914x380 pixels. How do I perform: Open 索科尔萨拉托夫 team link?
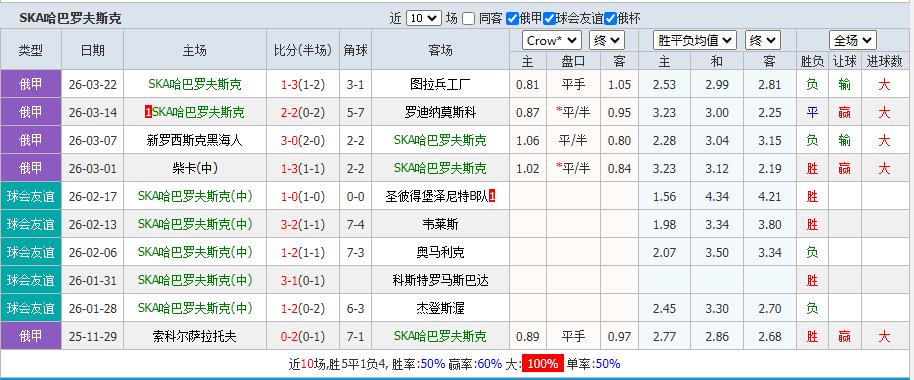pyautogui.click(x=195, y=336)
